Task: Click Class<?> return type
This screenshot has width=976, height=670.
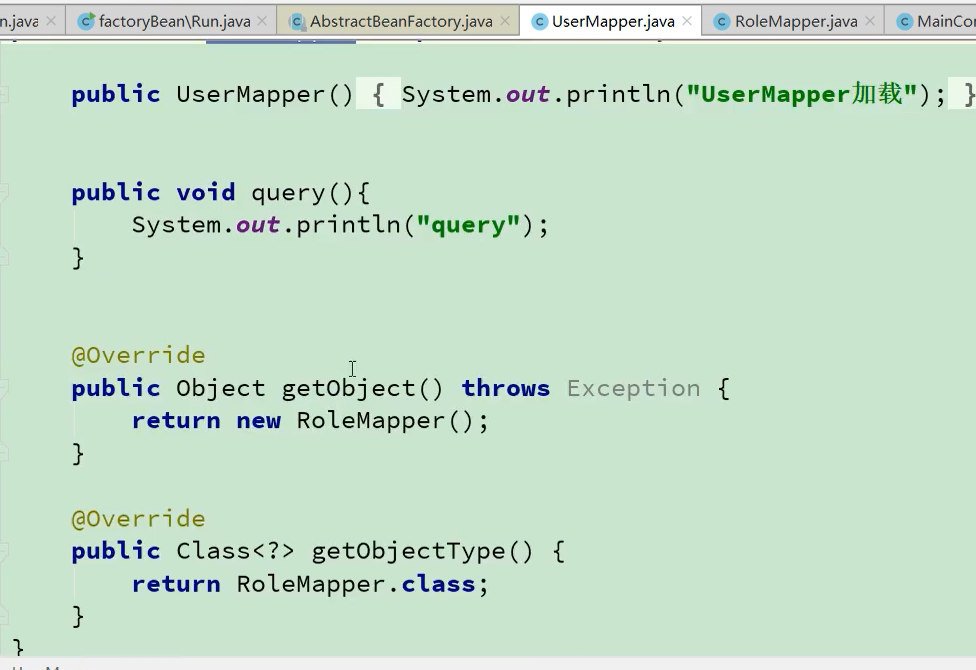Action: click(x=235, y=552)
